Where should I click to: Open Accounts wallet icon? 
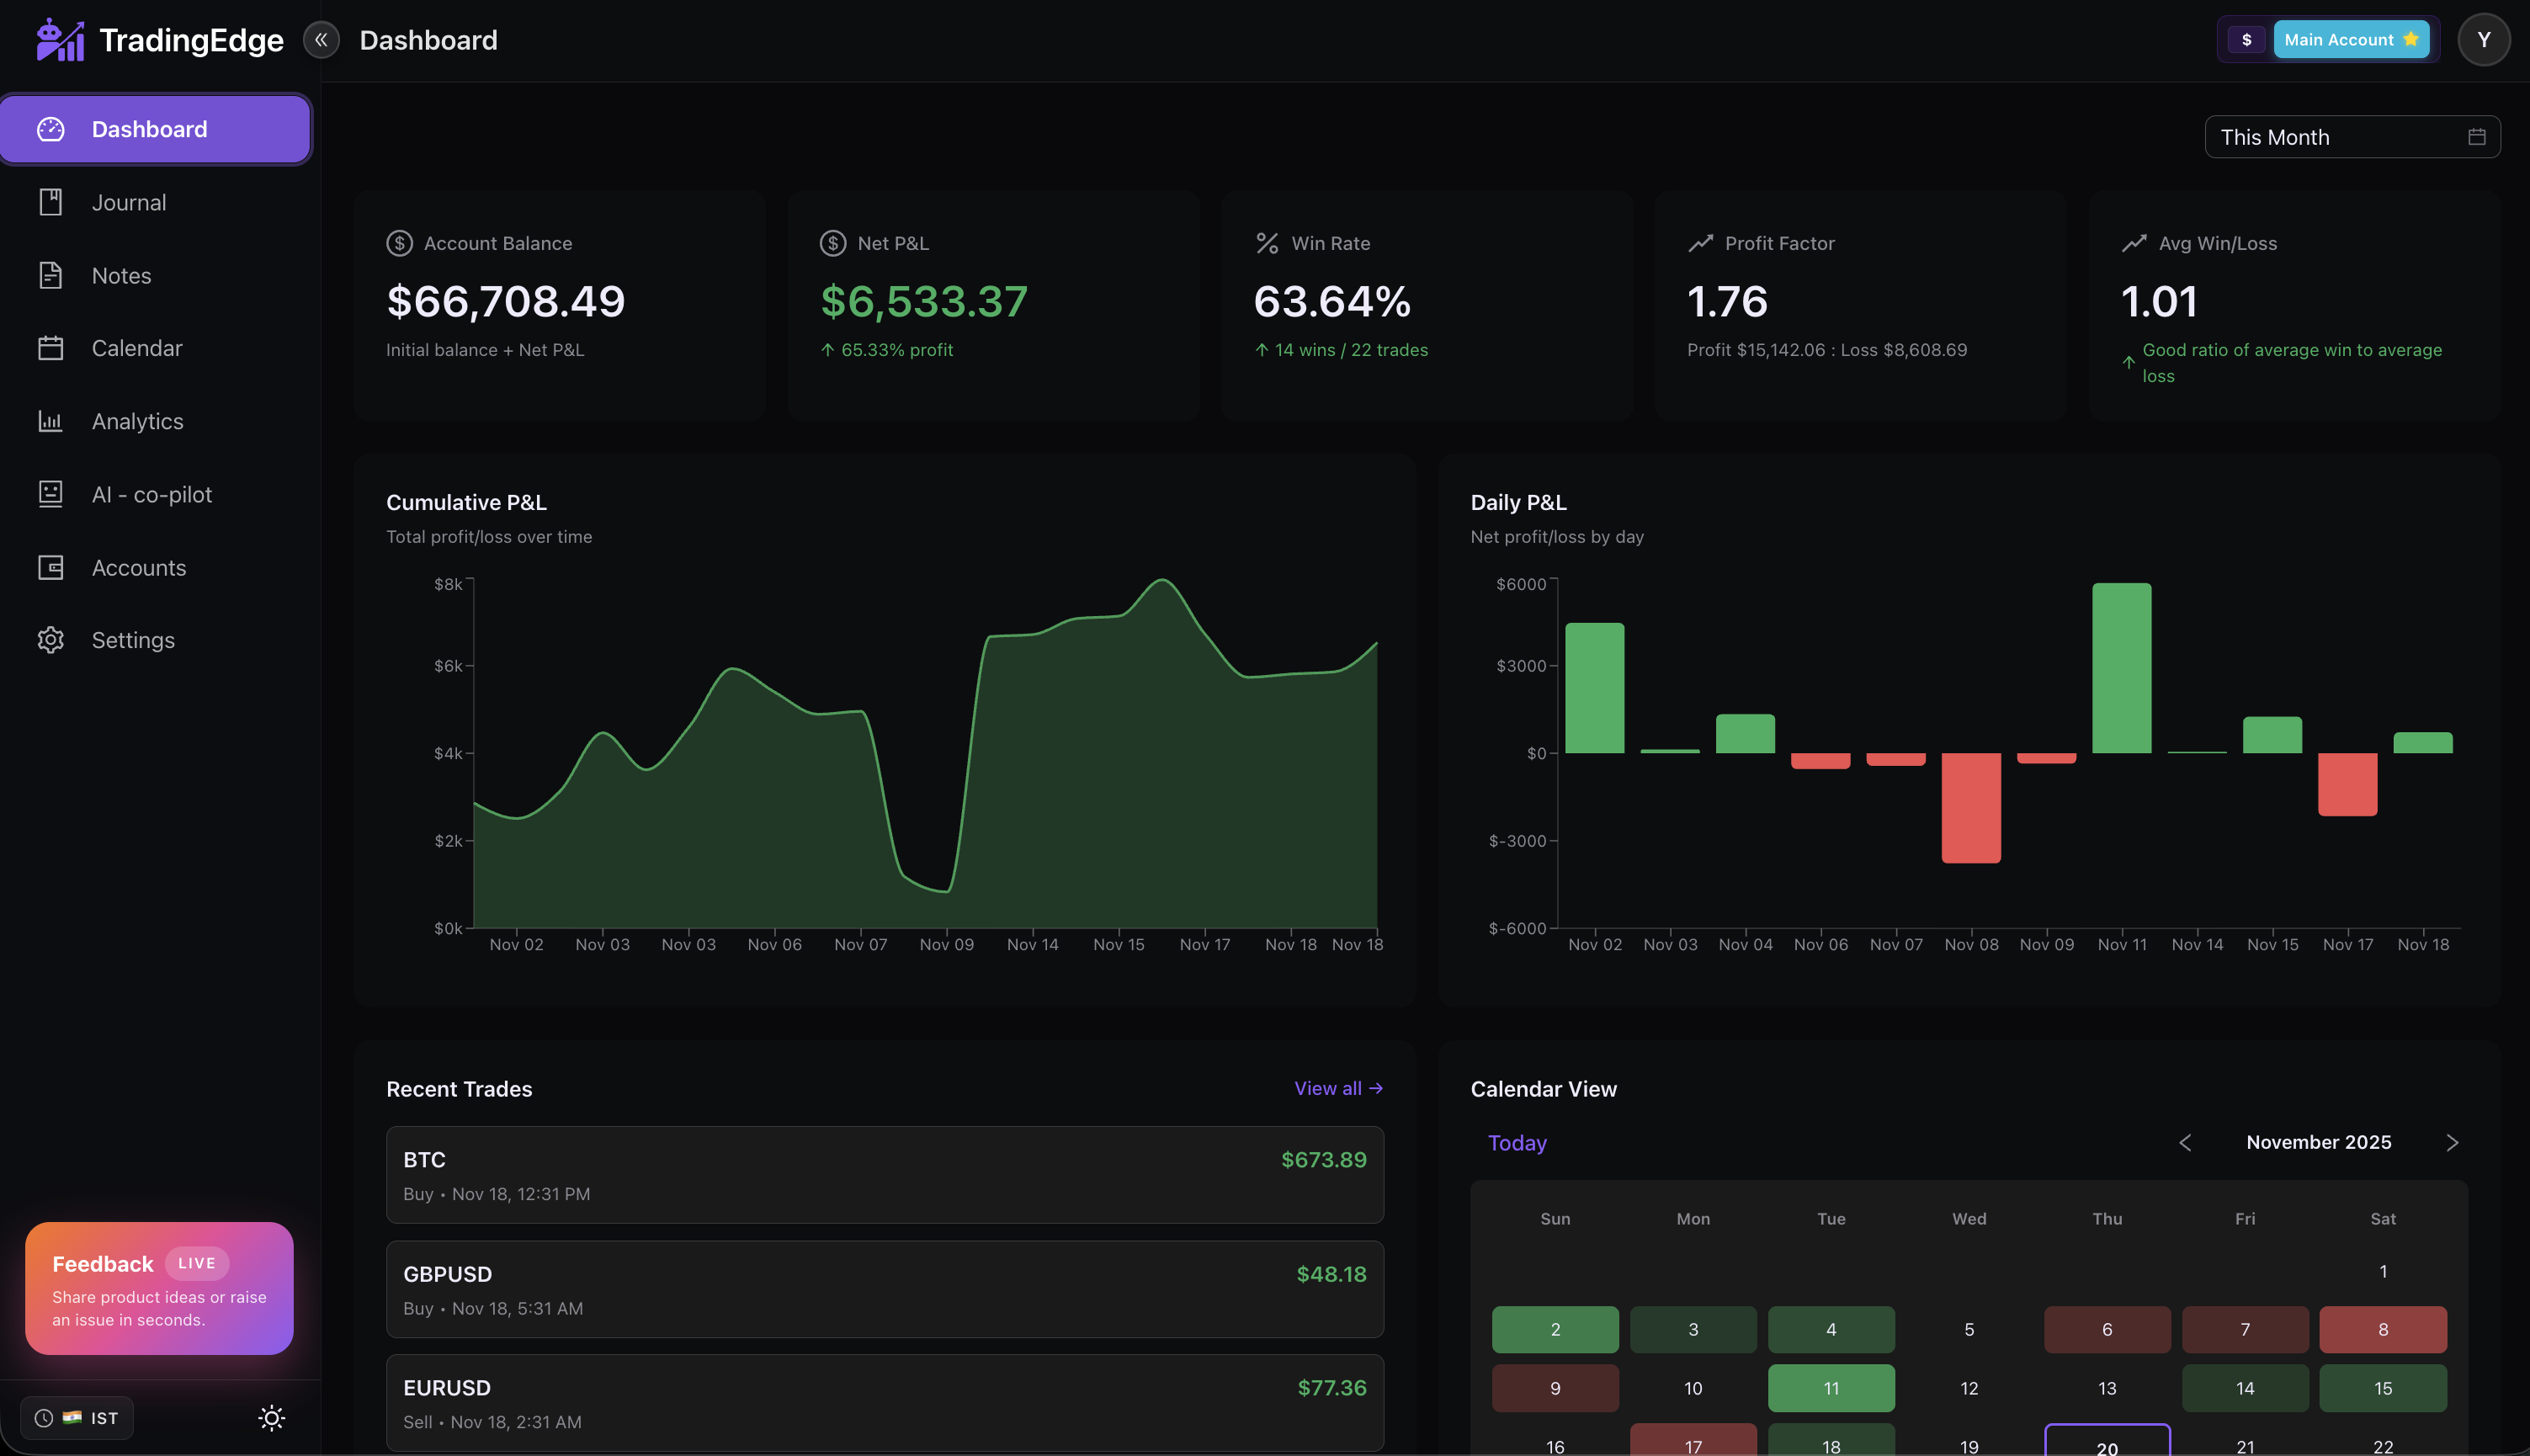[x=50, y=567]
